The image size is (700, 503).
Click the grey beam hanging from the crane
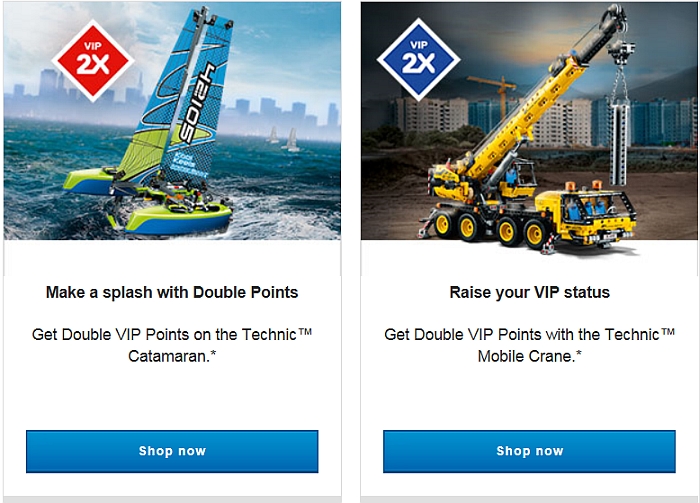619,145
